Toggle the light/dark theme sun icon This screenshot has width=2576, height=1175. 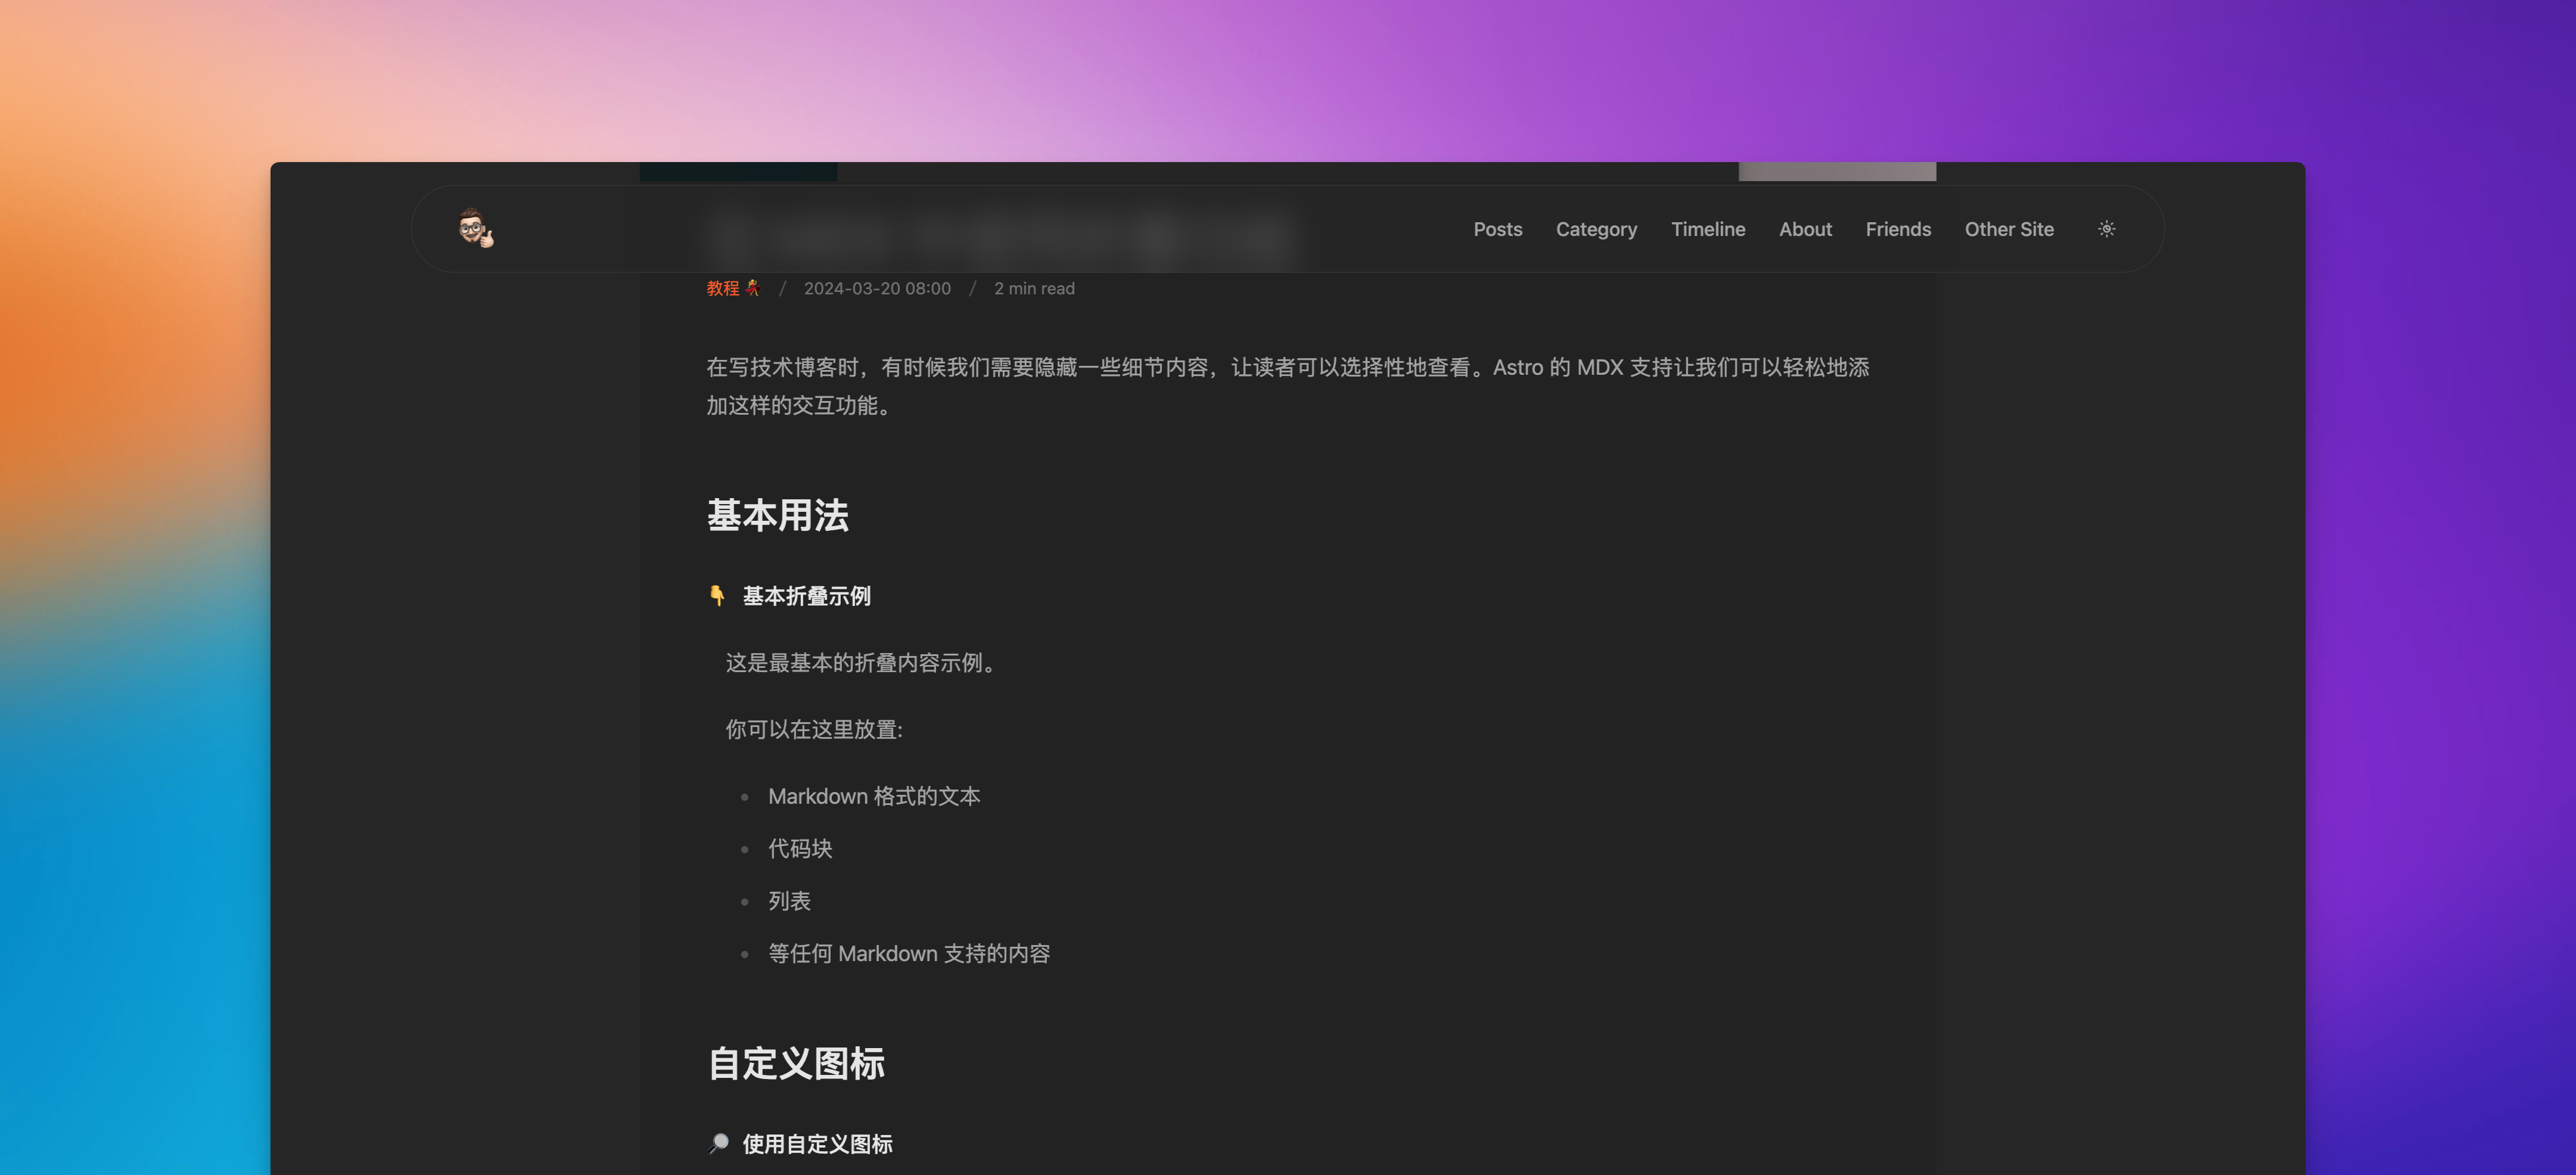tap(2106, 229)
